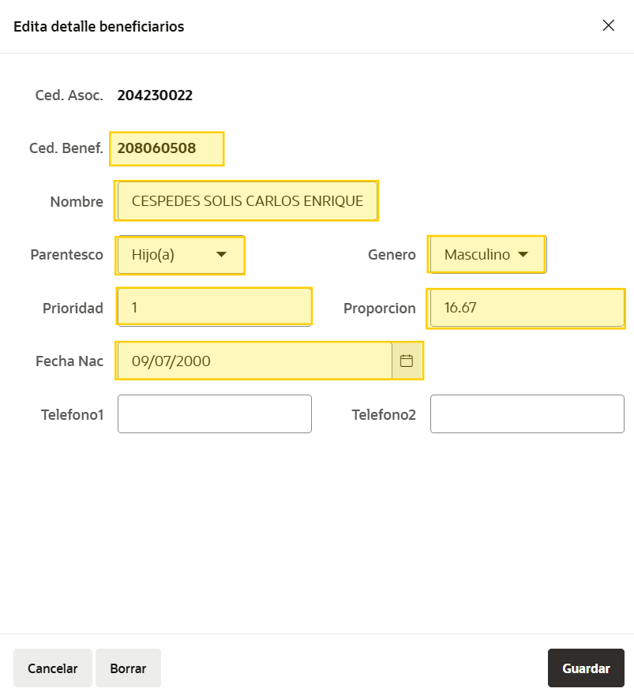Screen dimensions: 634x696
Task: Click the Genero label text
Action: [x=391, y=255]
